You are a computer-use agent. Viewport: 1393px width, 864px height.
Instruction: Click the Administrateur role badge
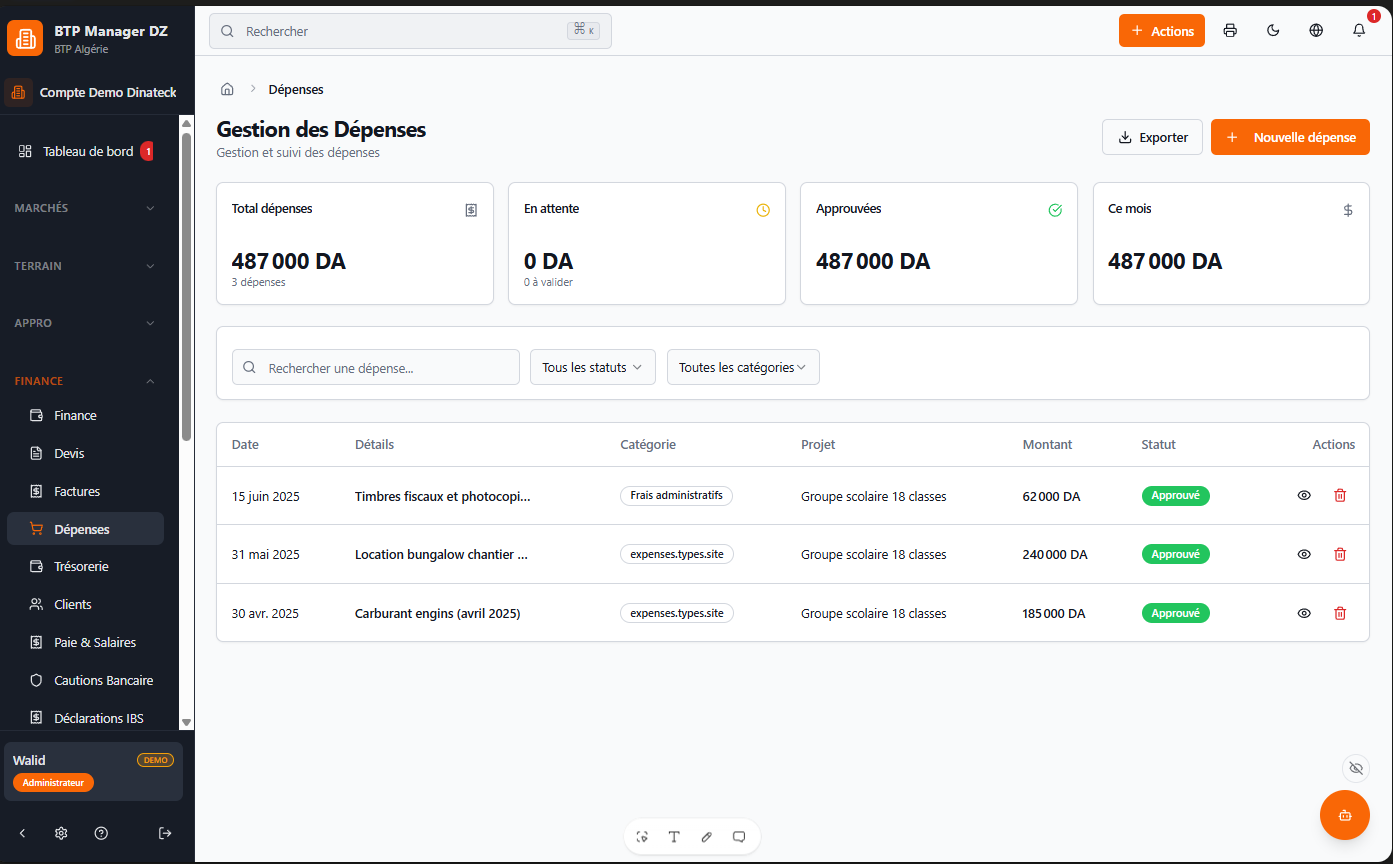pos(53,783)
